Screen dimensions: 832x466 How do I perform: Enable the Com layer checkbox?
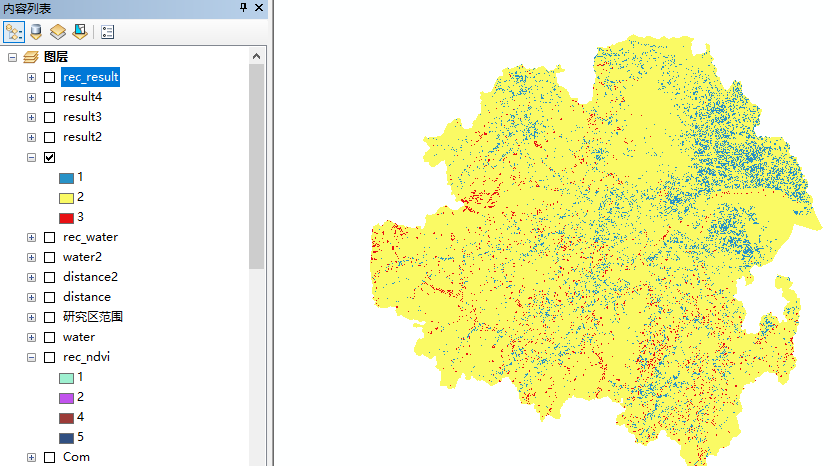(x=49, y=458)
